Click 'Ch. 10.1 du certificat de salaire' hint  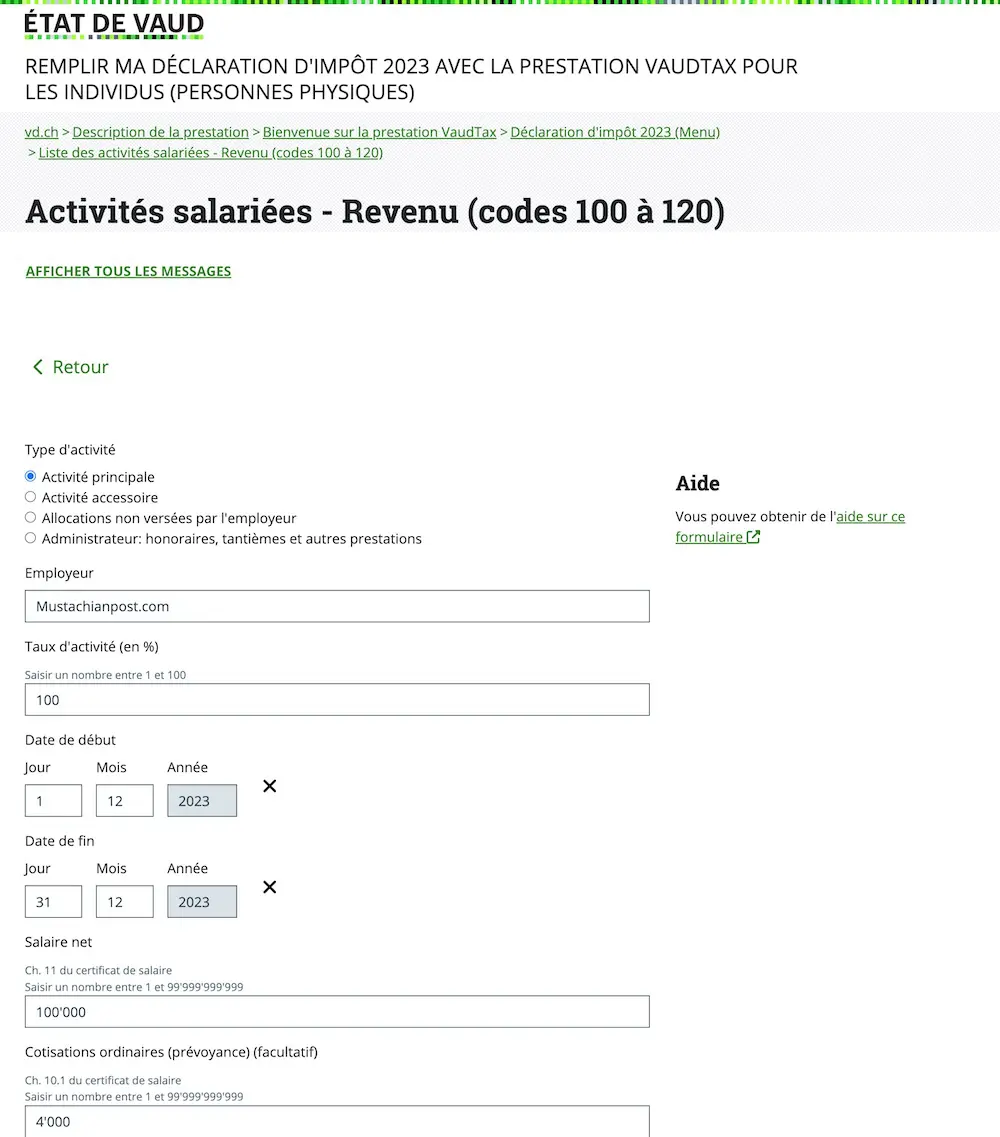[x=103, y=1080]
